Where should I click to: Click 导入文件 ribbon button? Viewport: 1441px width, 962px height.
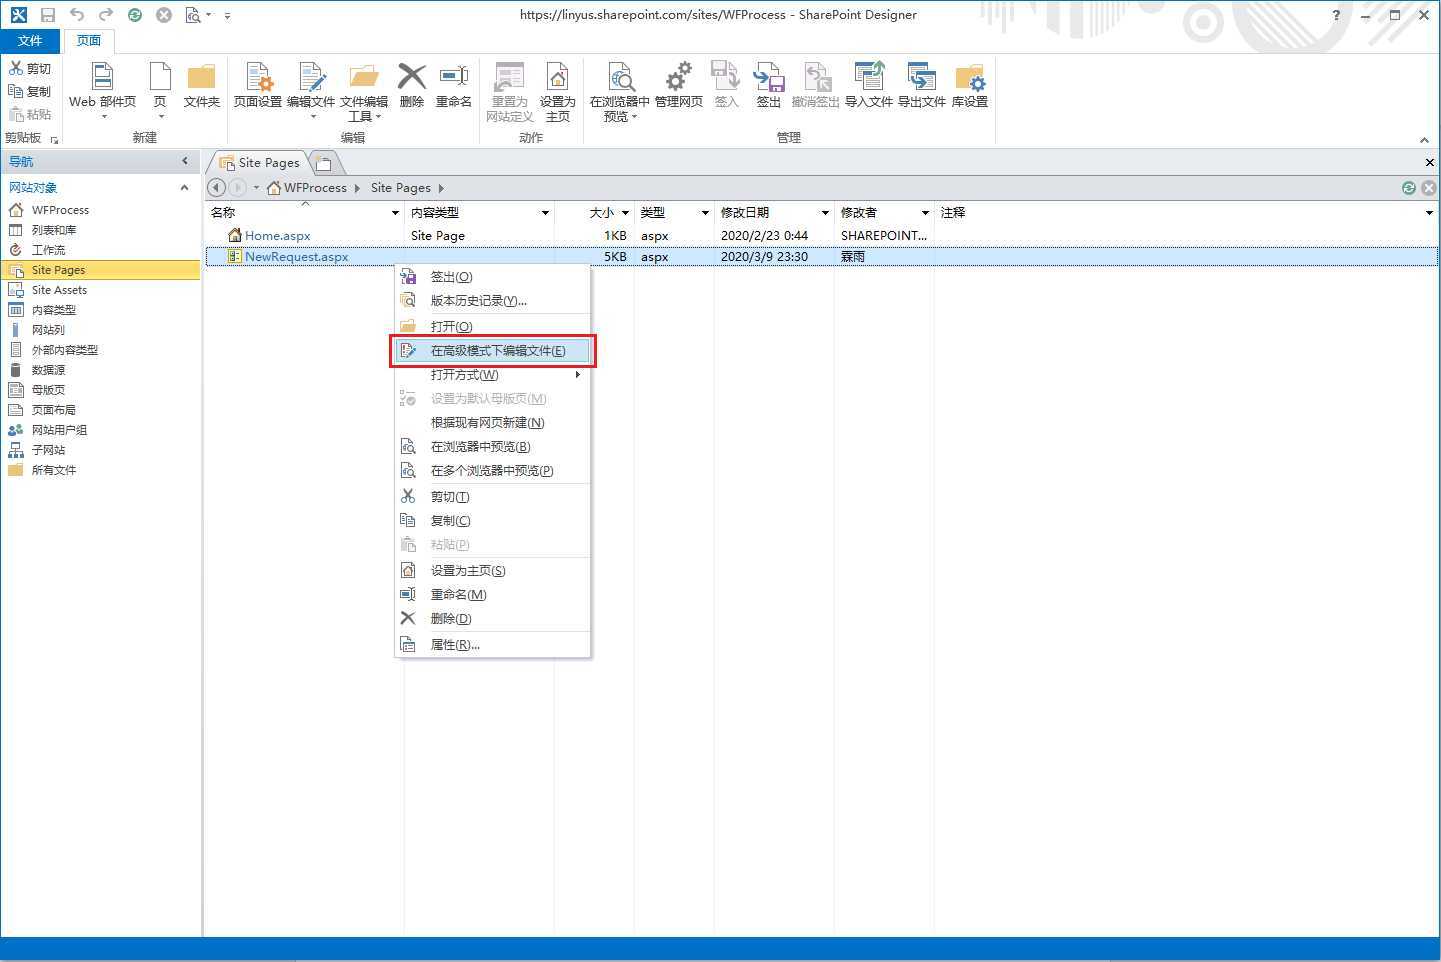868,86
